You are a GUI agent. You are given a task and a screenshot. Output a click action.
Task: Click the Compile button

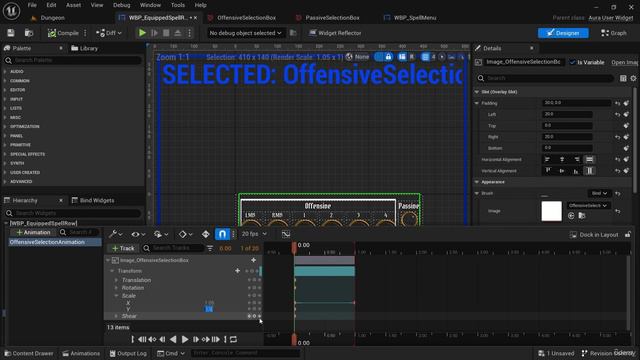click(63, 33)
